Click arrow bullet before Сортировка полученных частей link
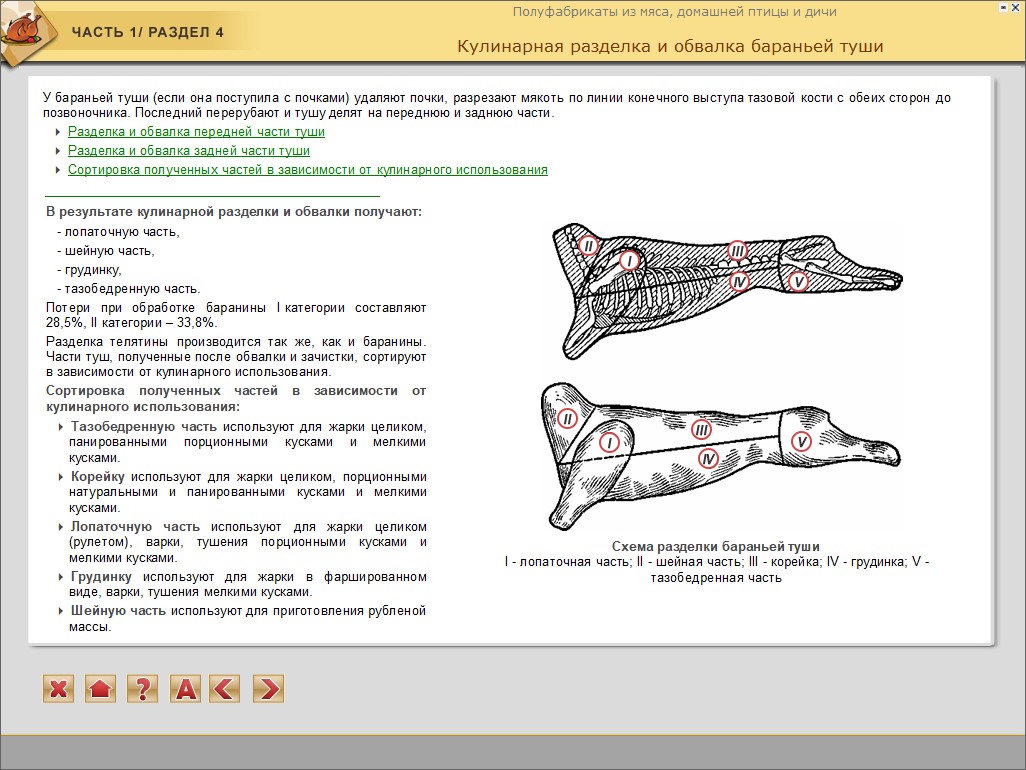Viewport: 1026px width, 770px height. pyautogui.click(x=58, y=170)
